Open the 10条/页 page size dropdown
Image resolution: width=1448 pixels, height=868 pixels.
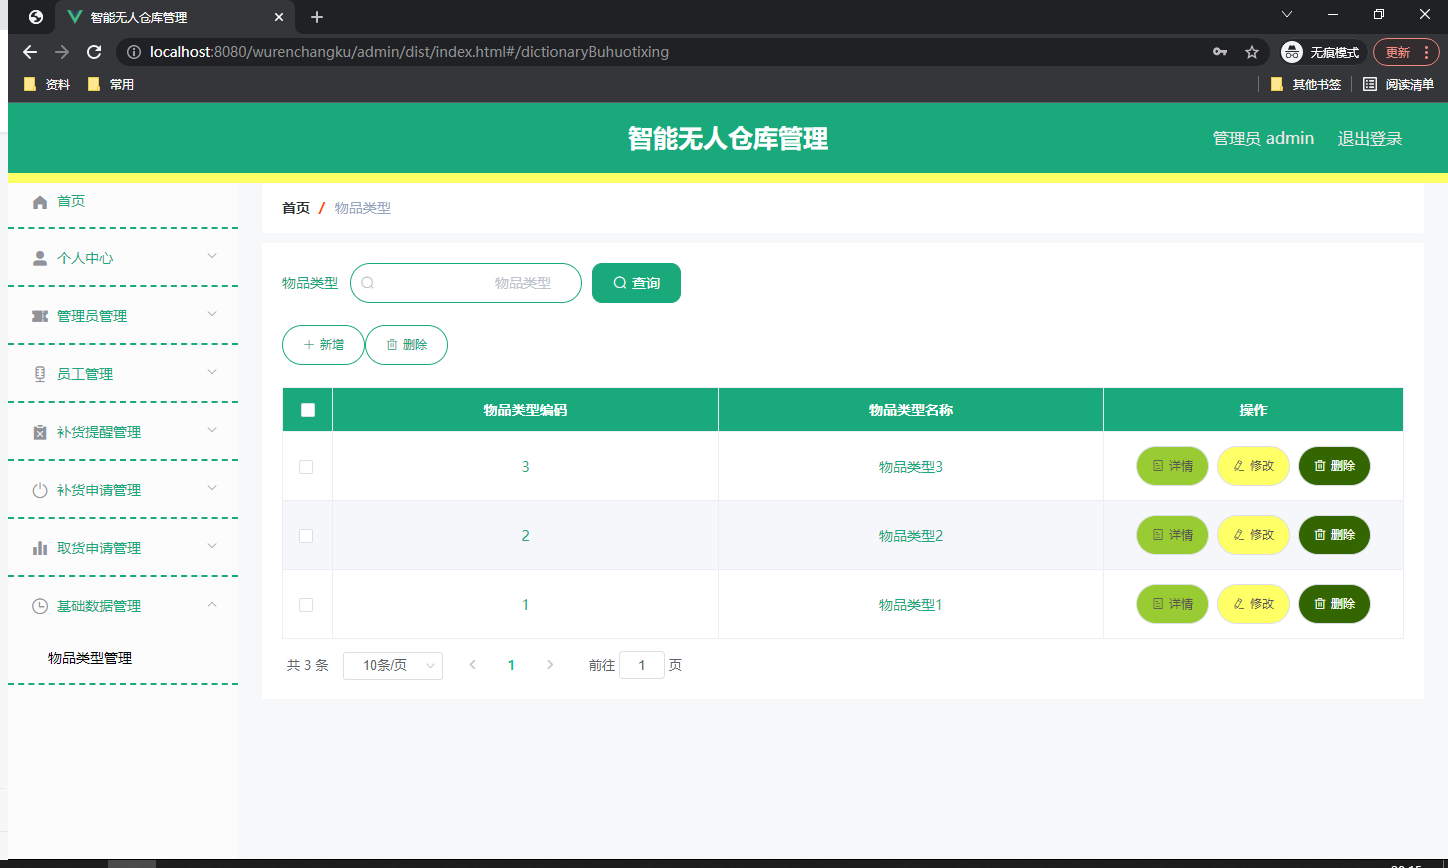coord(393,666)
